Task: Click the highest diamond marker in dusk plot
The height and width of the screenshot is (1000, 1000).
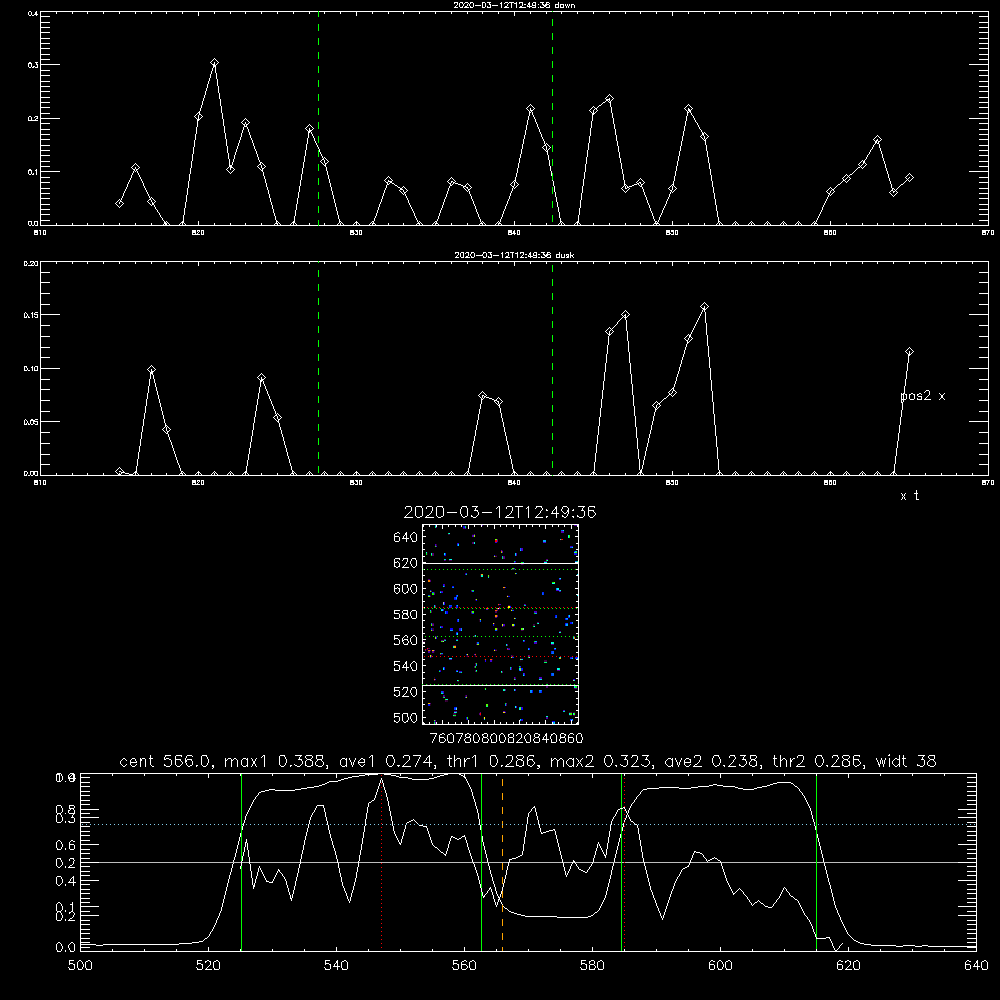Action: click(x=704, y=307)
